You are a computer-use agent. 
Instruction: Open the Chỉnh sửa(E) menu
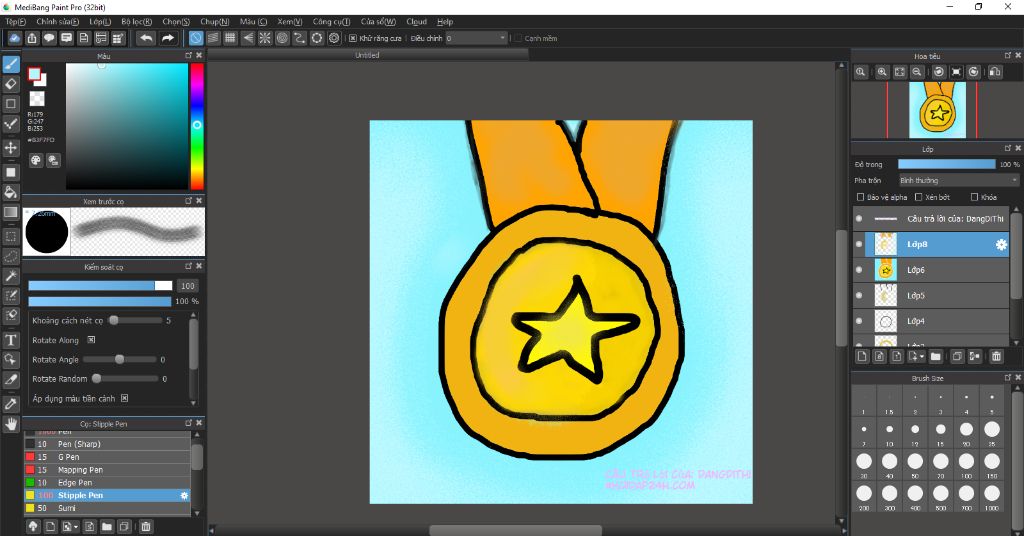57,22
